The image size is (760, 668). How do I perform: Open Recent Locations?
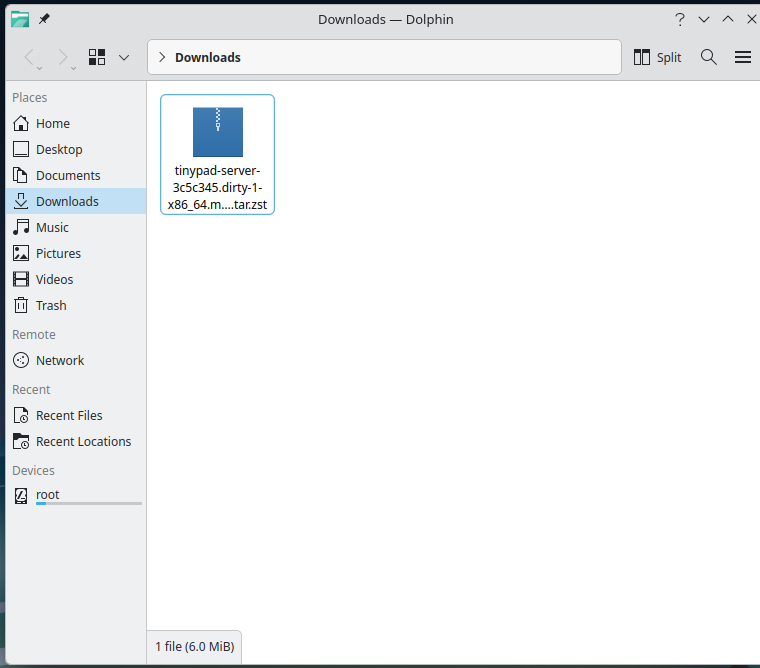(x=76, y=442)
